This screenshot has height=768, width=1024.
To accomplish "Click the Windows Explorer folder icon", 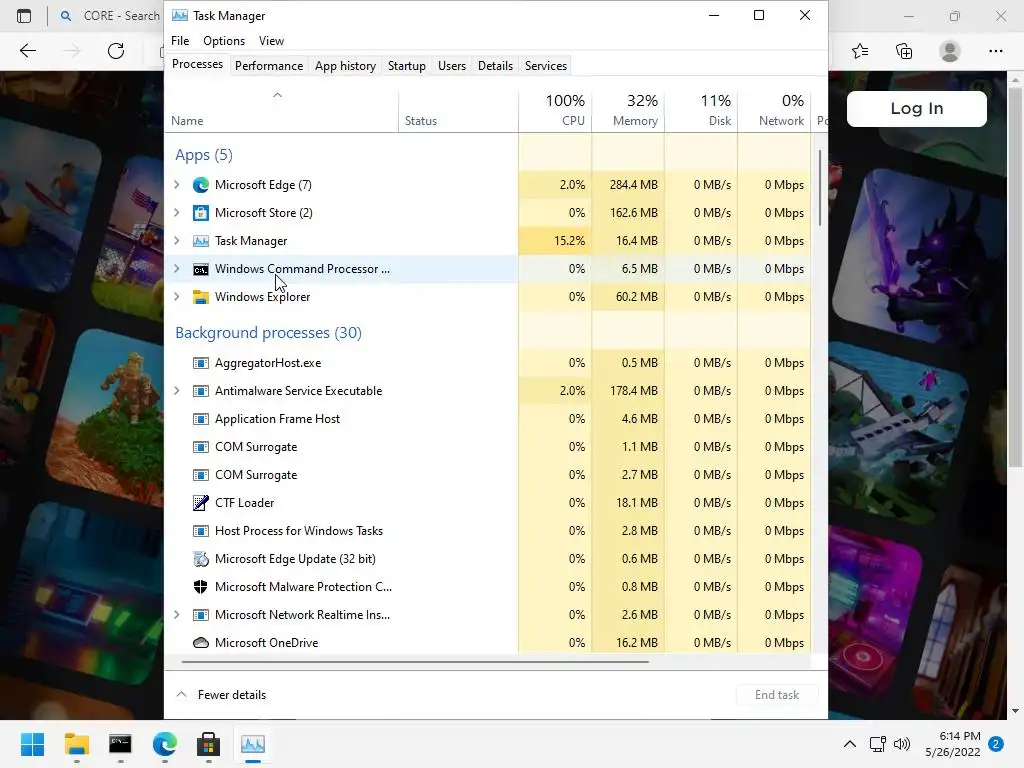I will coord(200,297).
